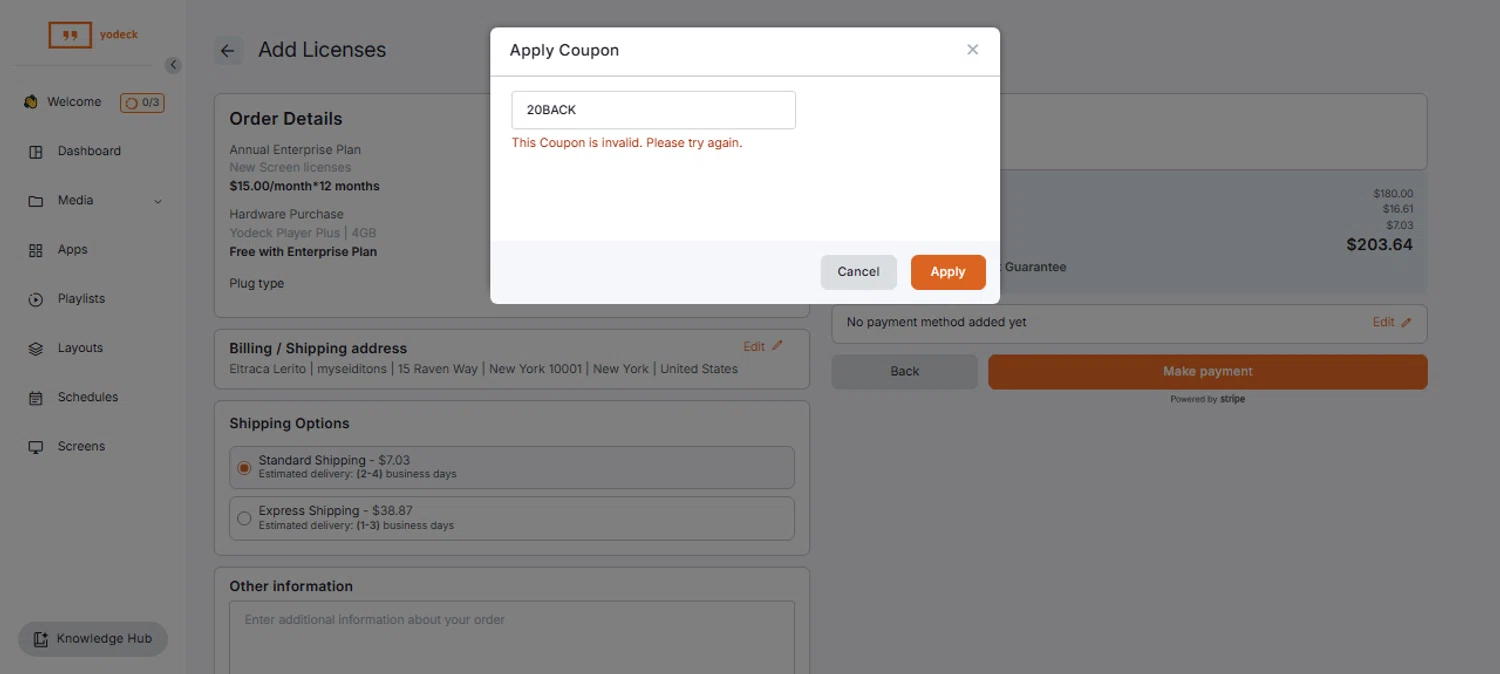
Task: Collapse the sidebar with the chevron button
Action: [x=173, y=65]
